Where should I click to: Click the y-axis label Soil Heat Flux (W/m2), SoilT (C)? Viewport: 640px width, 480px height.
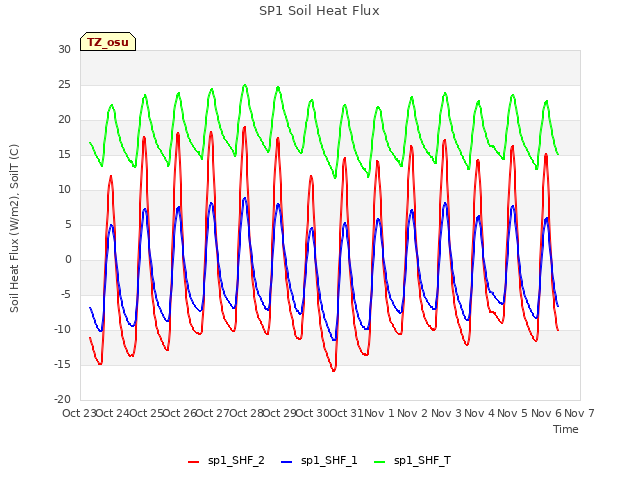(x=14, y=228)
